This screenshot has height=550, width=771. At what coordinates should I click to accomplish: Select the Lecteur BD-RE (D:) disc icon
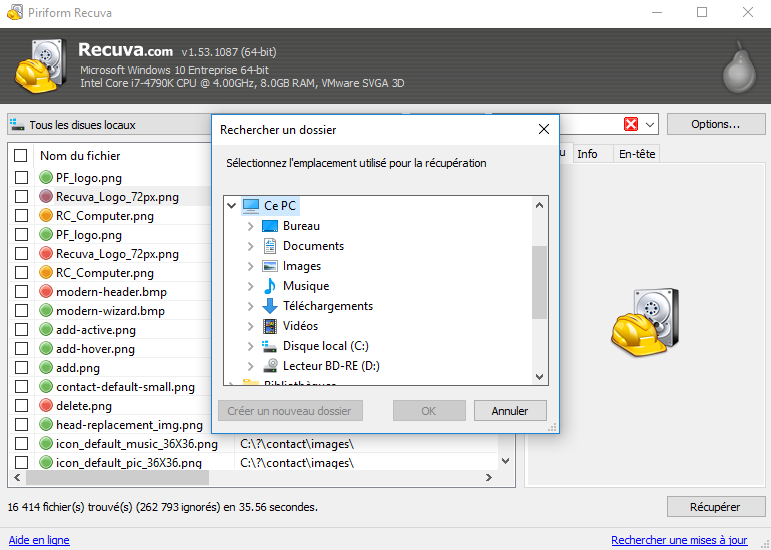pyautogui.click(x=269, y=366)
